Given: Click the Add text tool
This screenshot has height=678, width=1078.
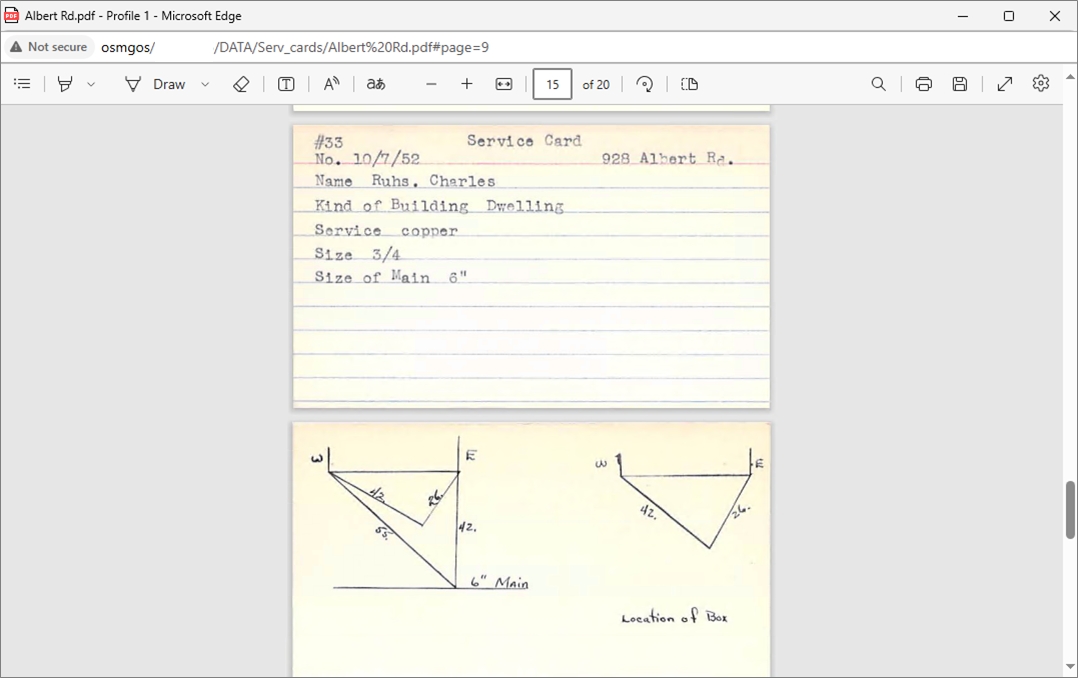Looking at the screenshot, I should [x=286, y=84].
